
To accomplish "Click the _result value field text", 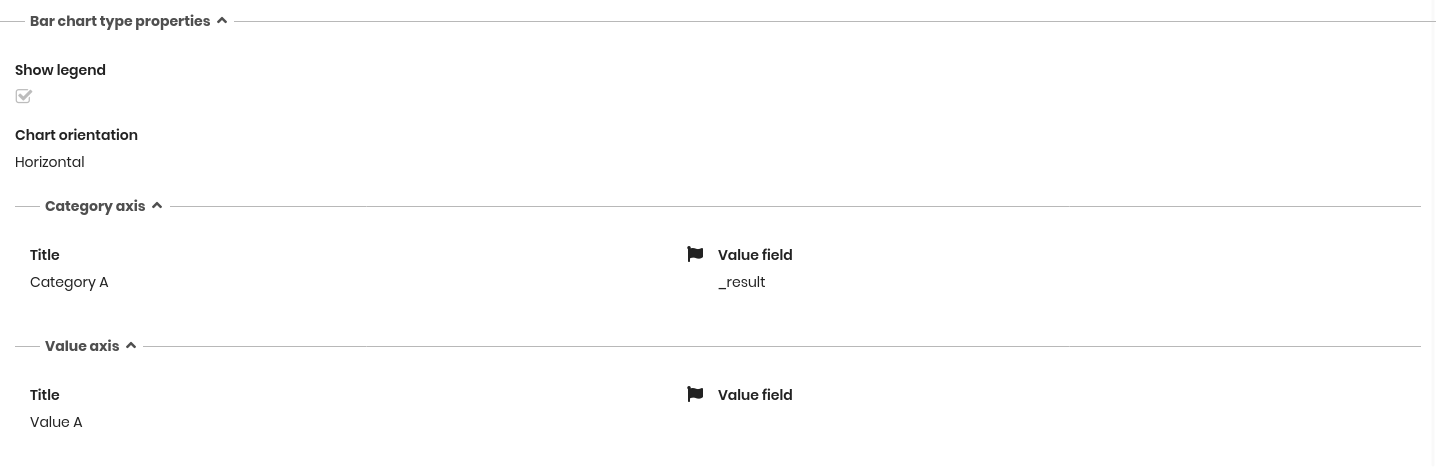I will click(742, 282).
